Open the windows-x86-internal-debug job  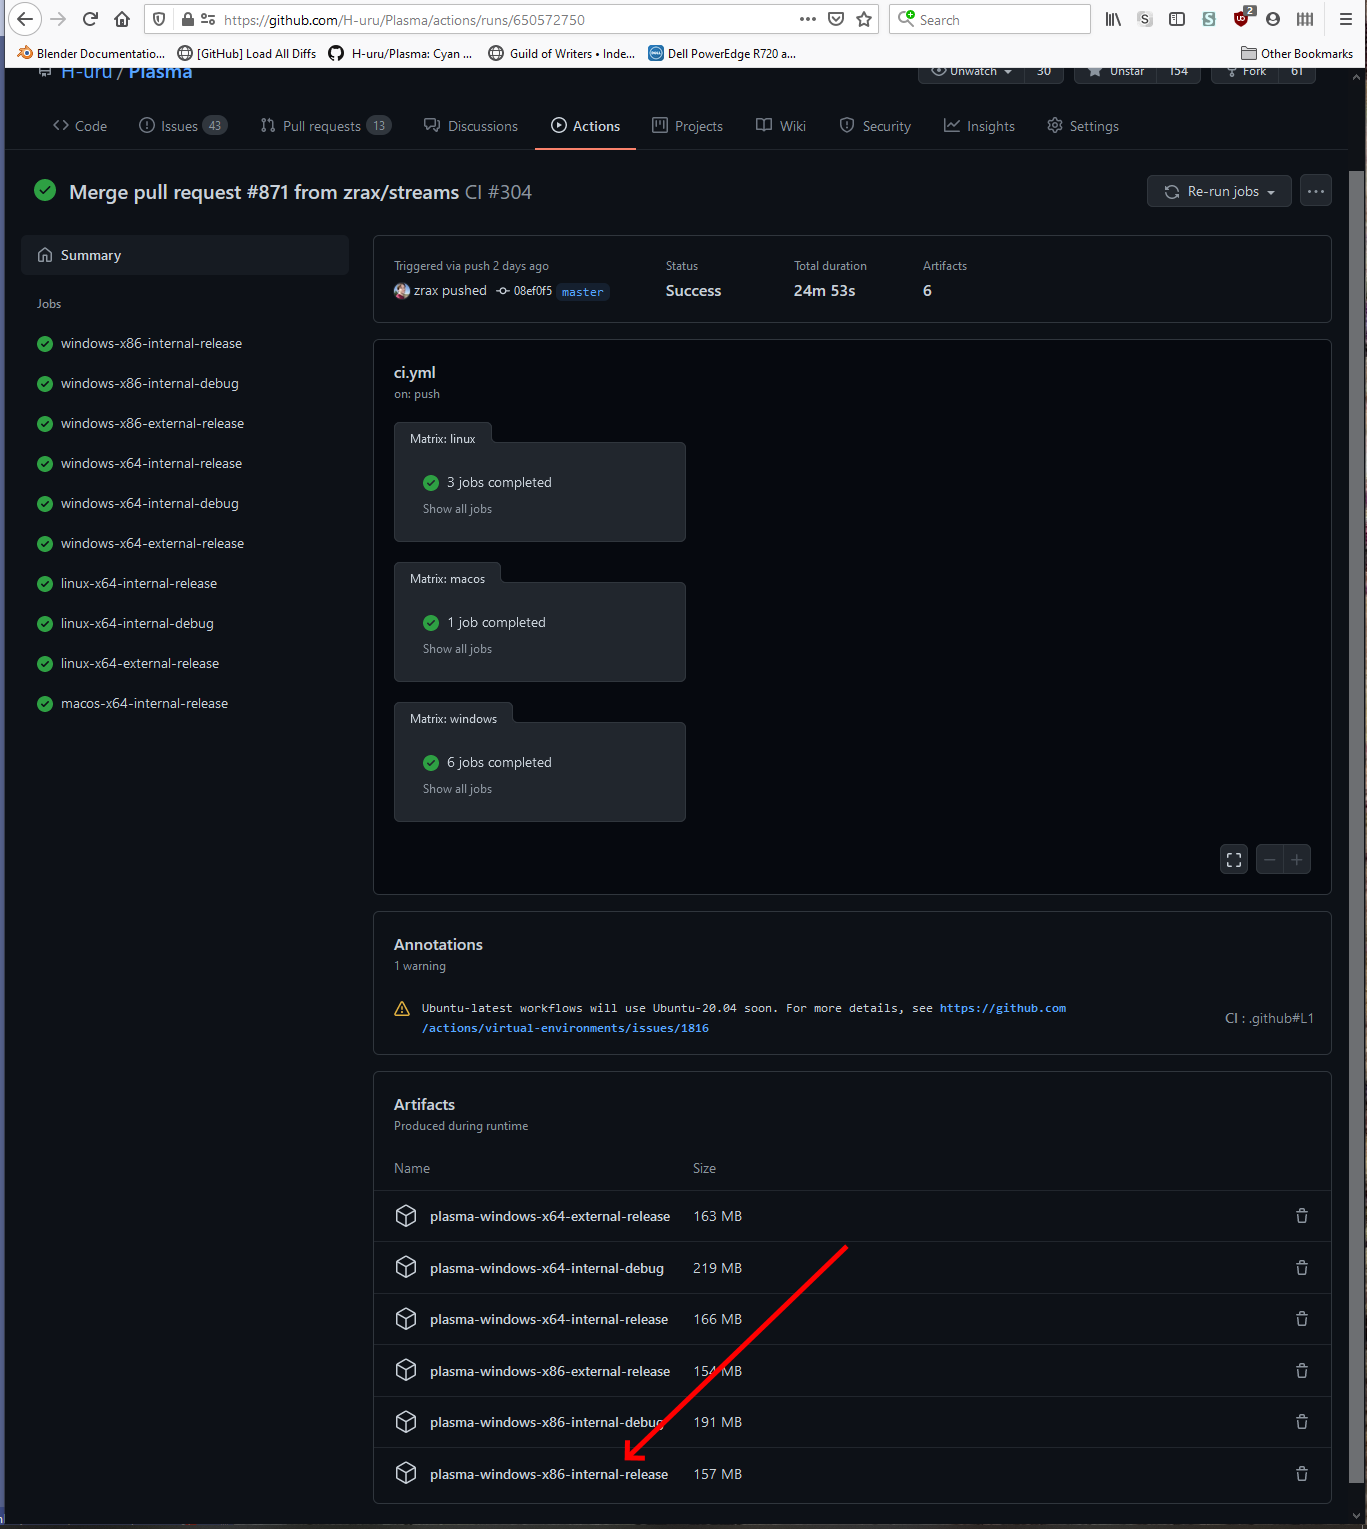(150, 383)
